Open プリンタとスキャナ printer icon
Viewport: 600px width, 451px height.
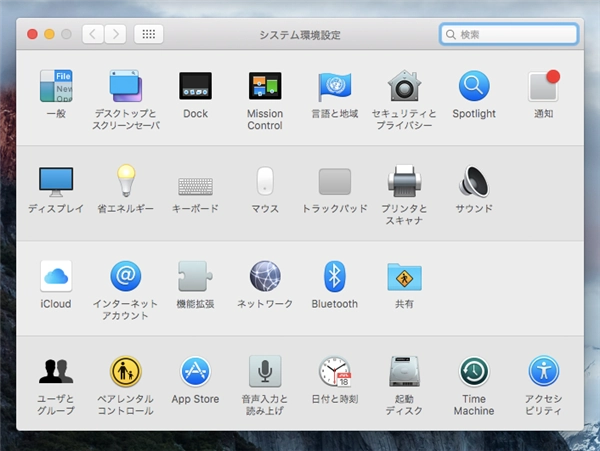coord(404,181)
